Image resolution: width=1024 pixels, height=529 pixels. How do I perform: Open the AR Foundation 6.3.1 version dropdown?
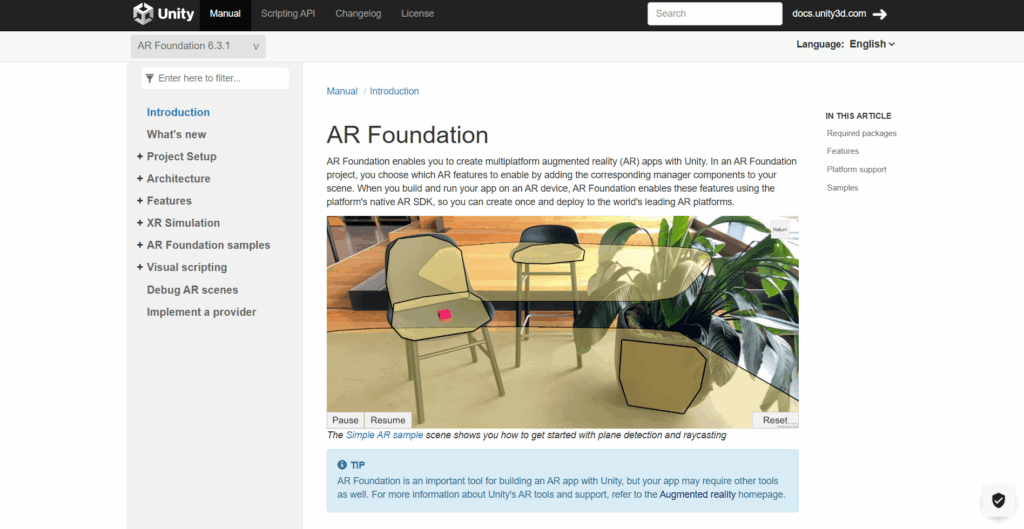pos(198,46)
